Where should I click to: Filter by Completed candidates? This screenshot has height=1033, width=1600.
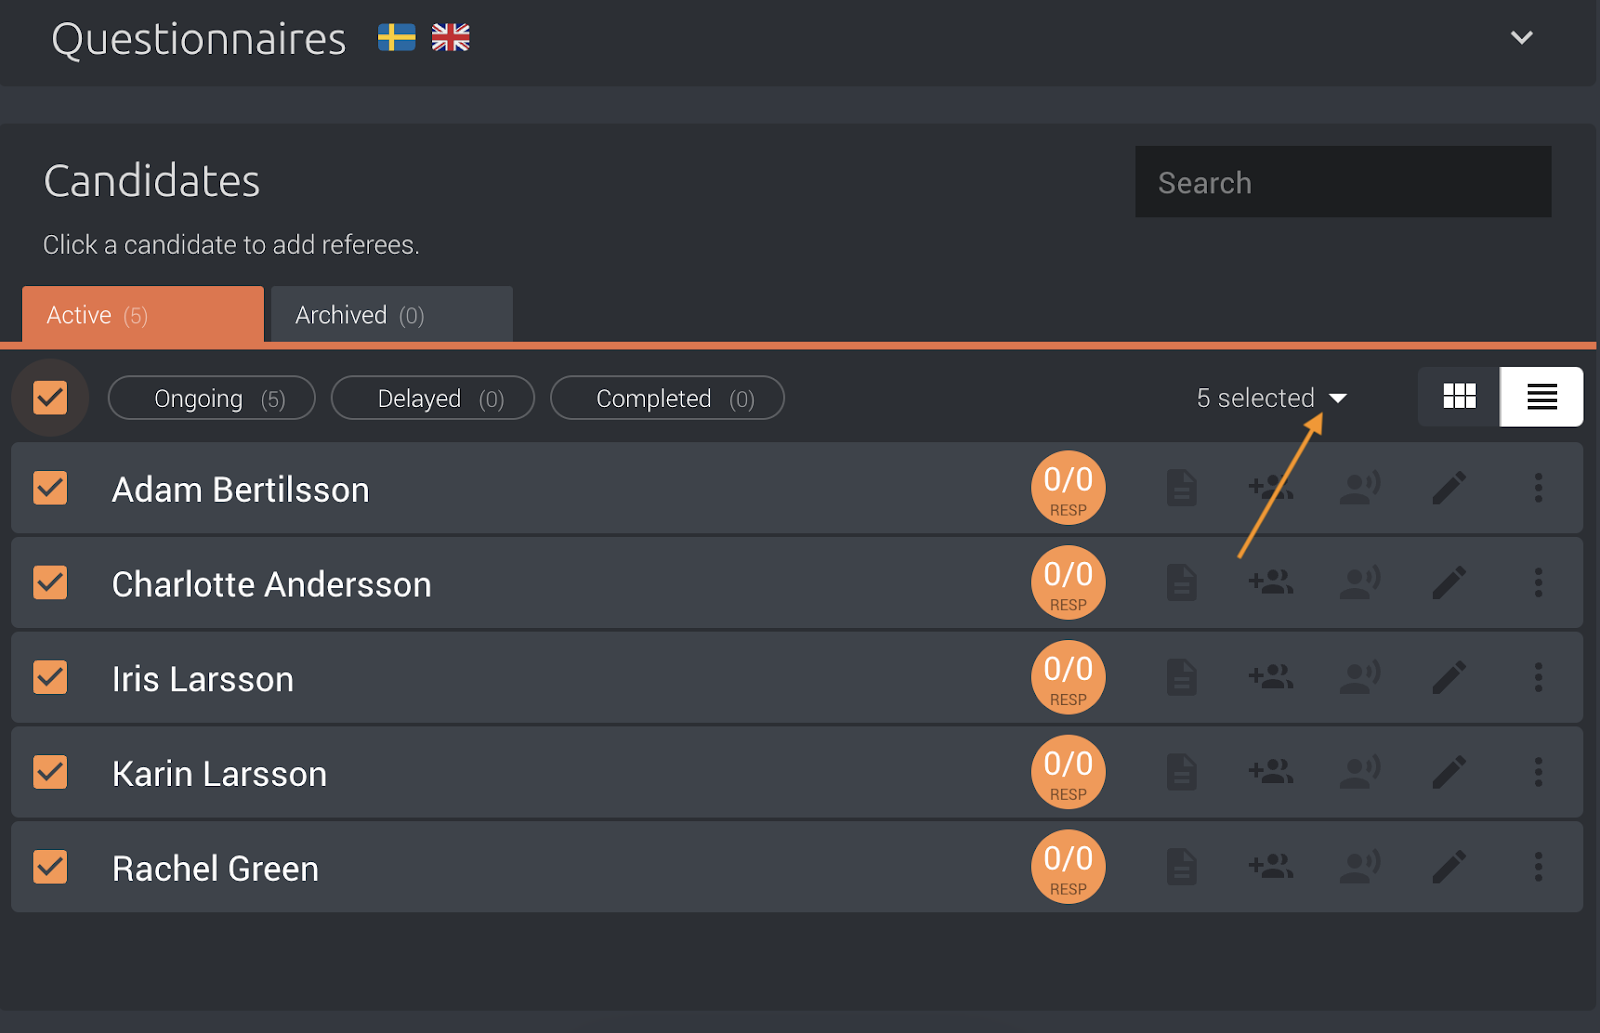667,398
